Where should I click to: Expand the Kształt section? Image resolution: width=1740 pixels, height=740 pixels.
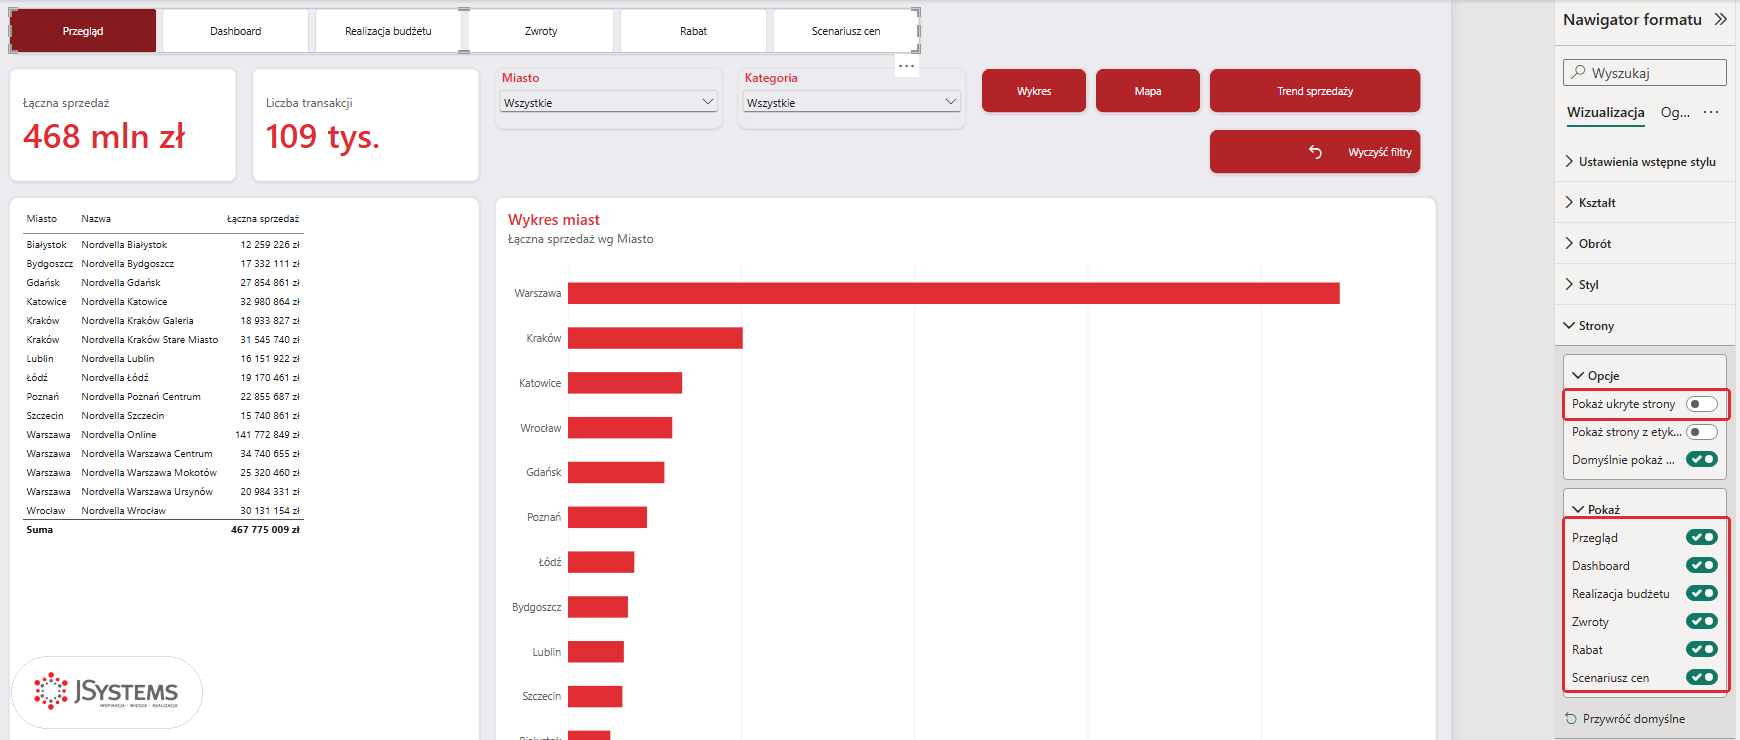pos(1645,202)
